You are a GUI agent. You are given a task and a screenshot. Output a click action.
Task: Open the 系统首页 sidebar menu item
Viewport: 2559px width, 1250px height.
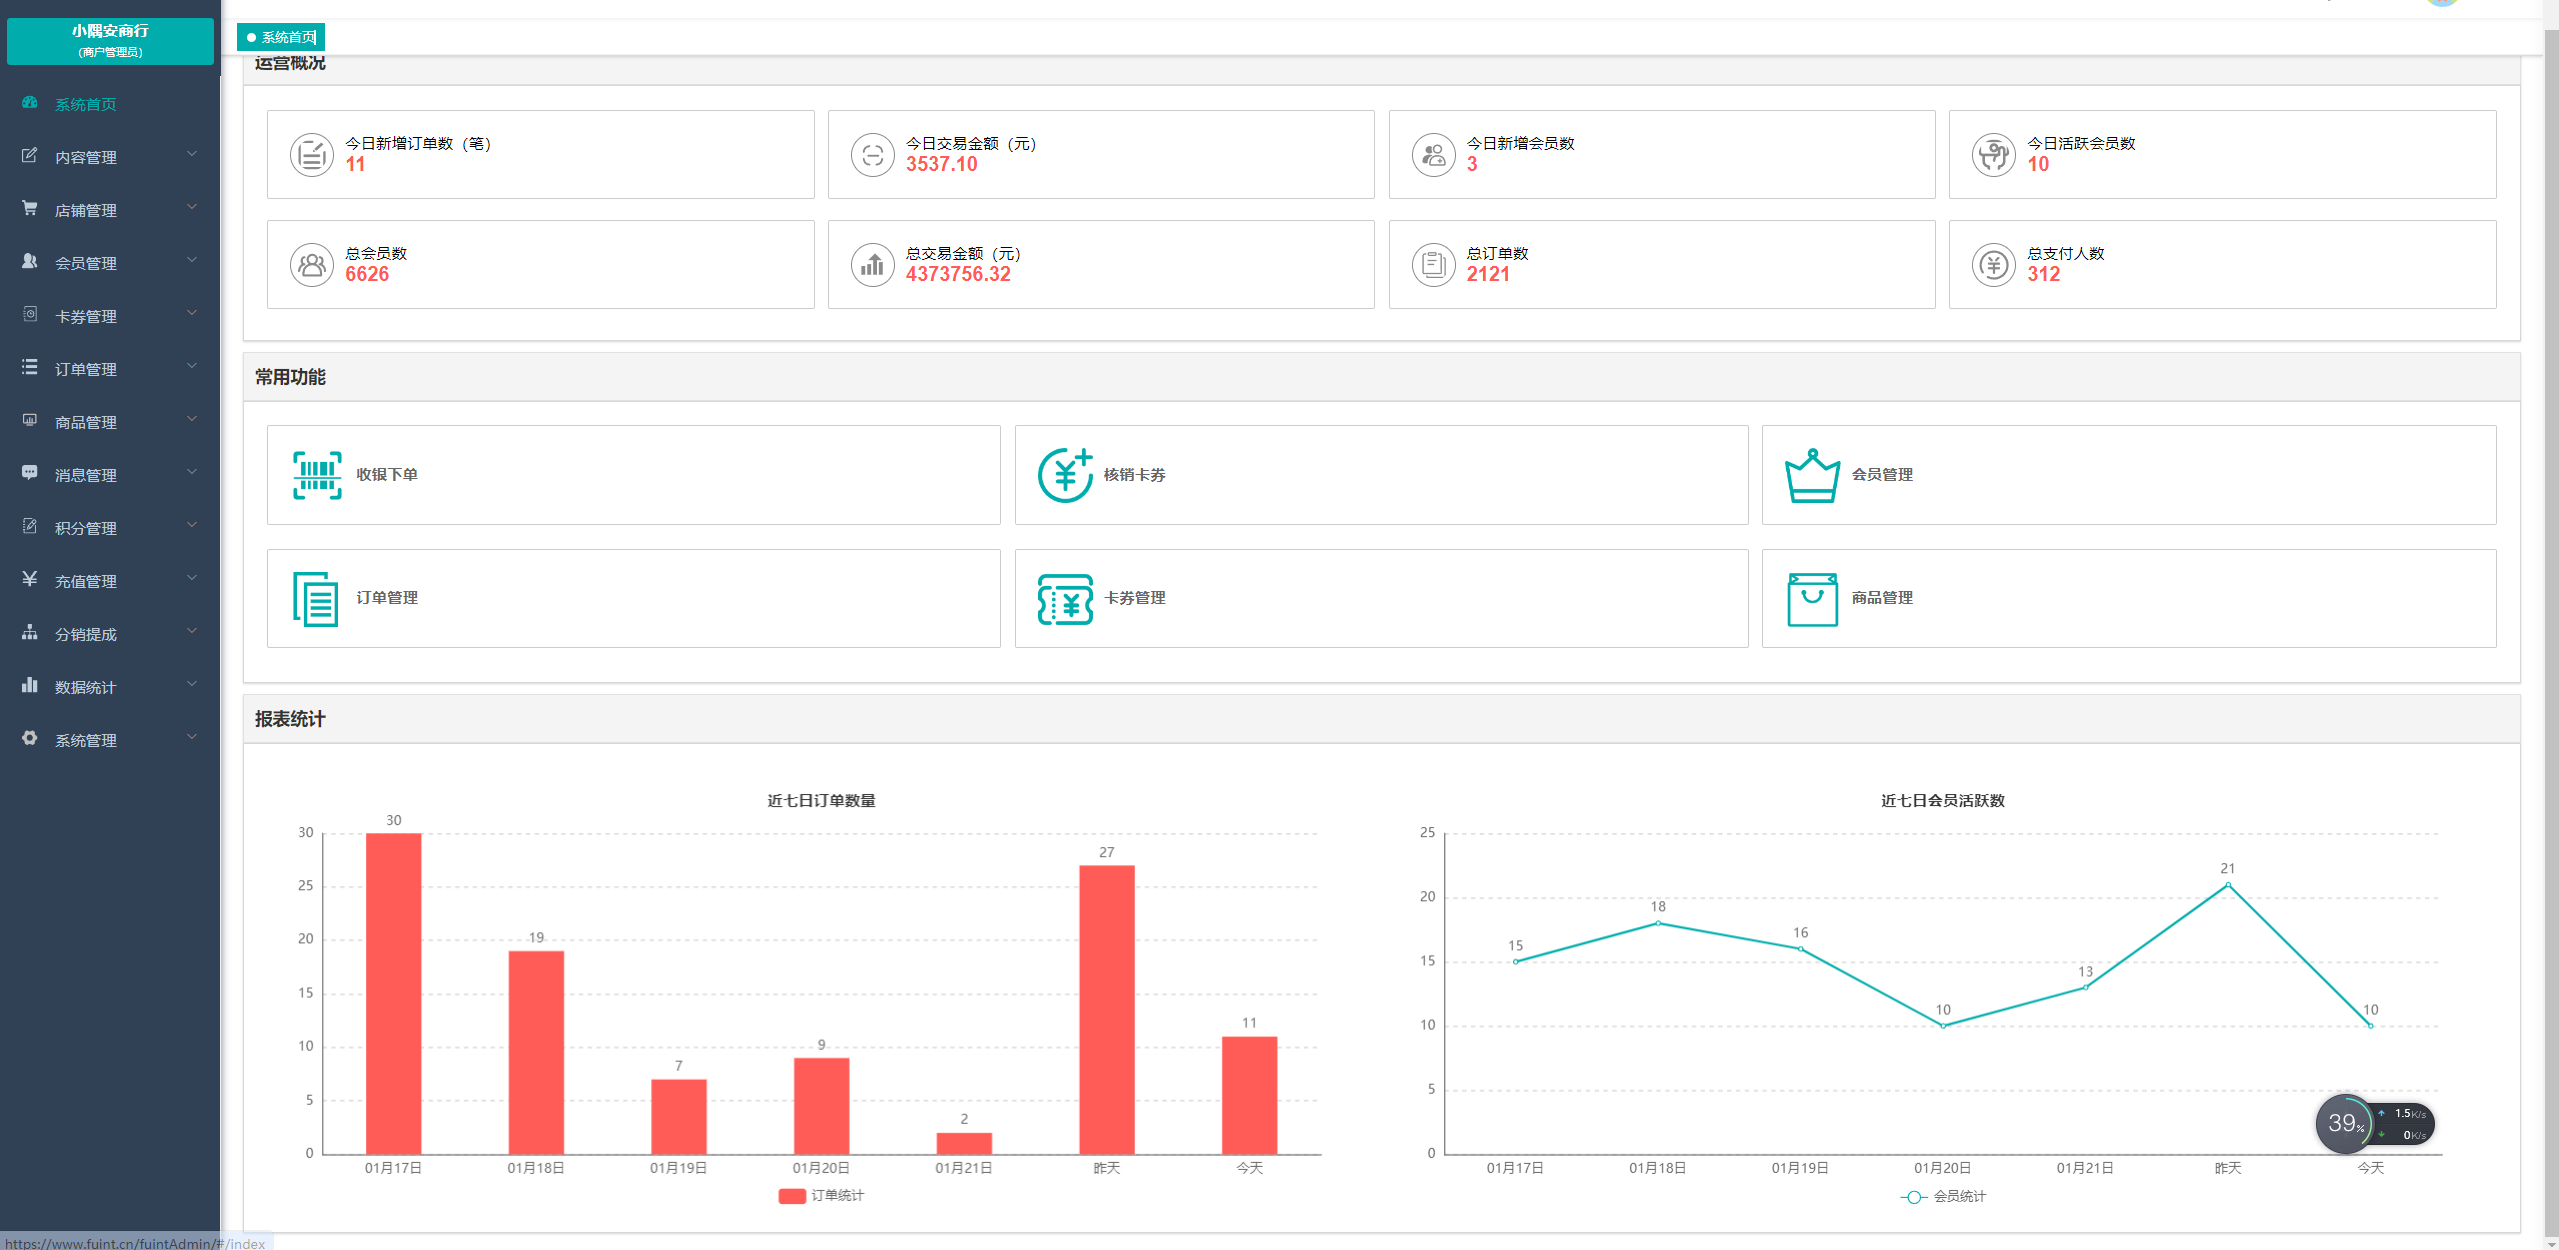pyautogui.click(x=110, y=104)
